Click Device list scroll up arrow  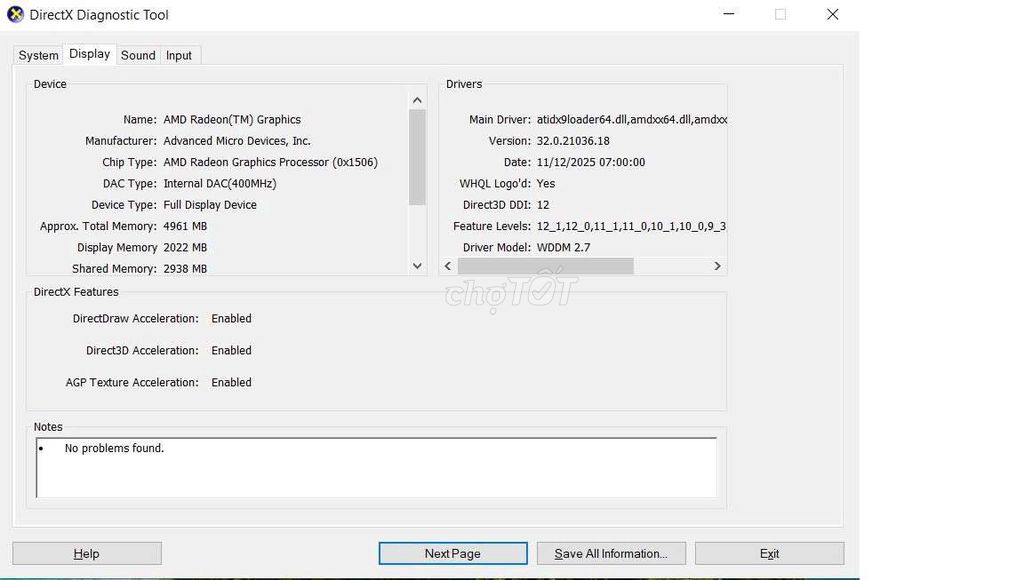pyautogui.click(x=417, y=100)
